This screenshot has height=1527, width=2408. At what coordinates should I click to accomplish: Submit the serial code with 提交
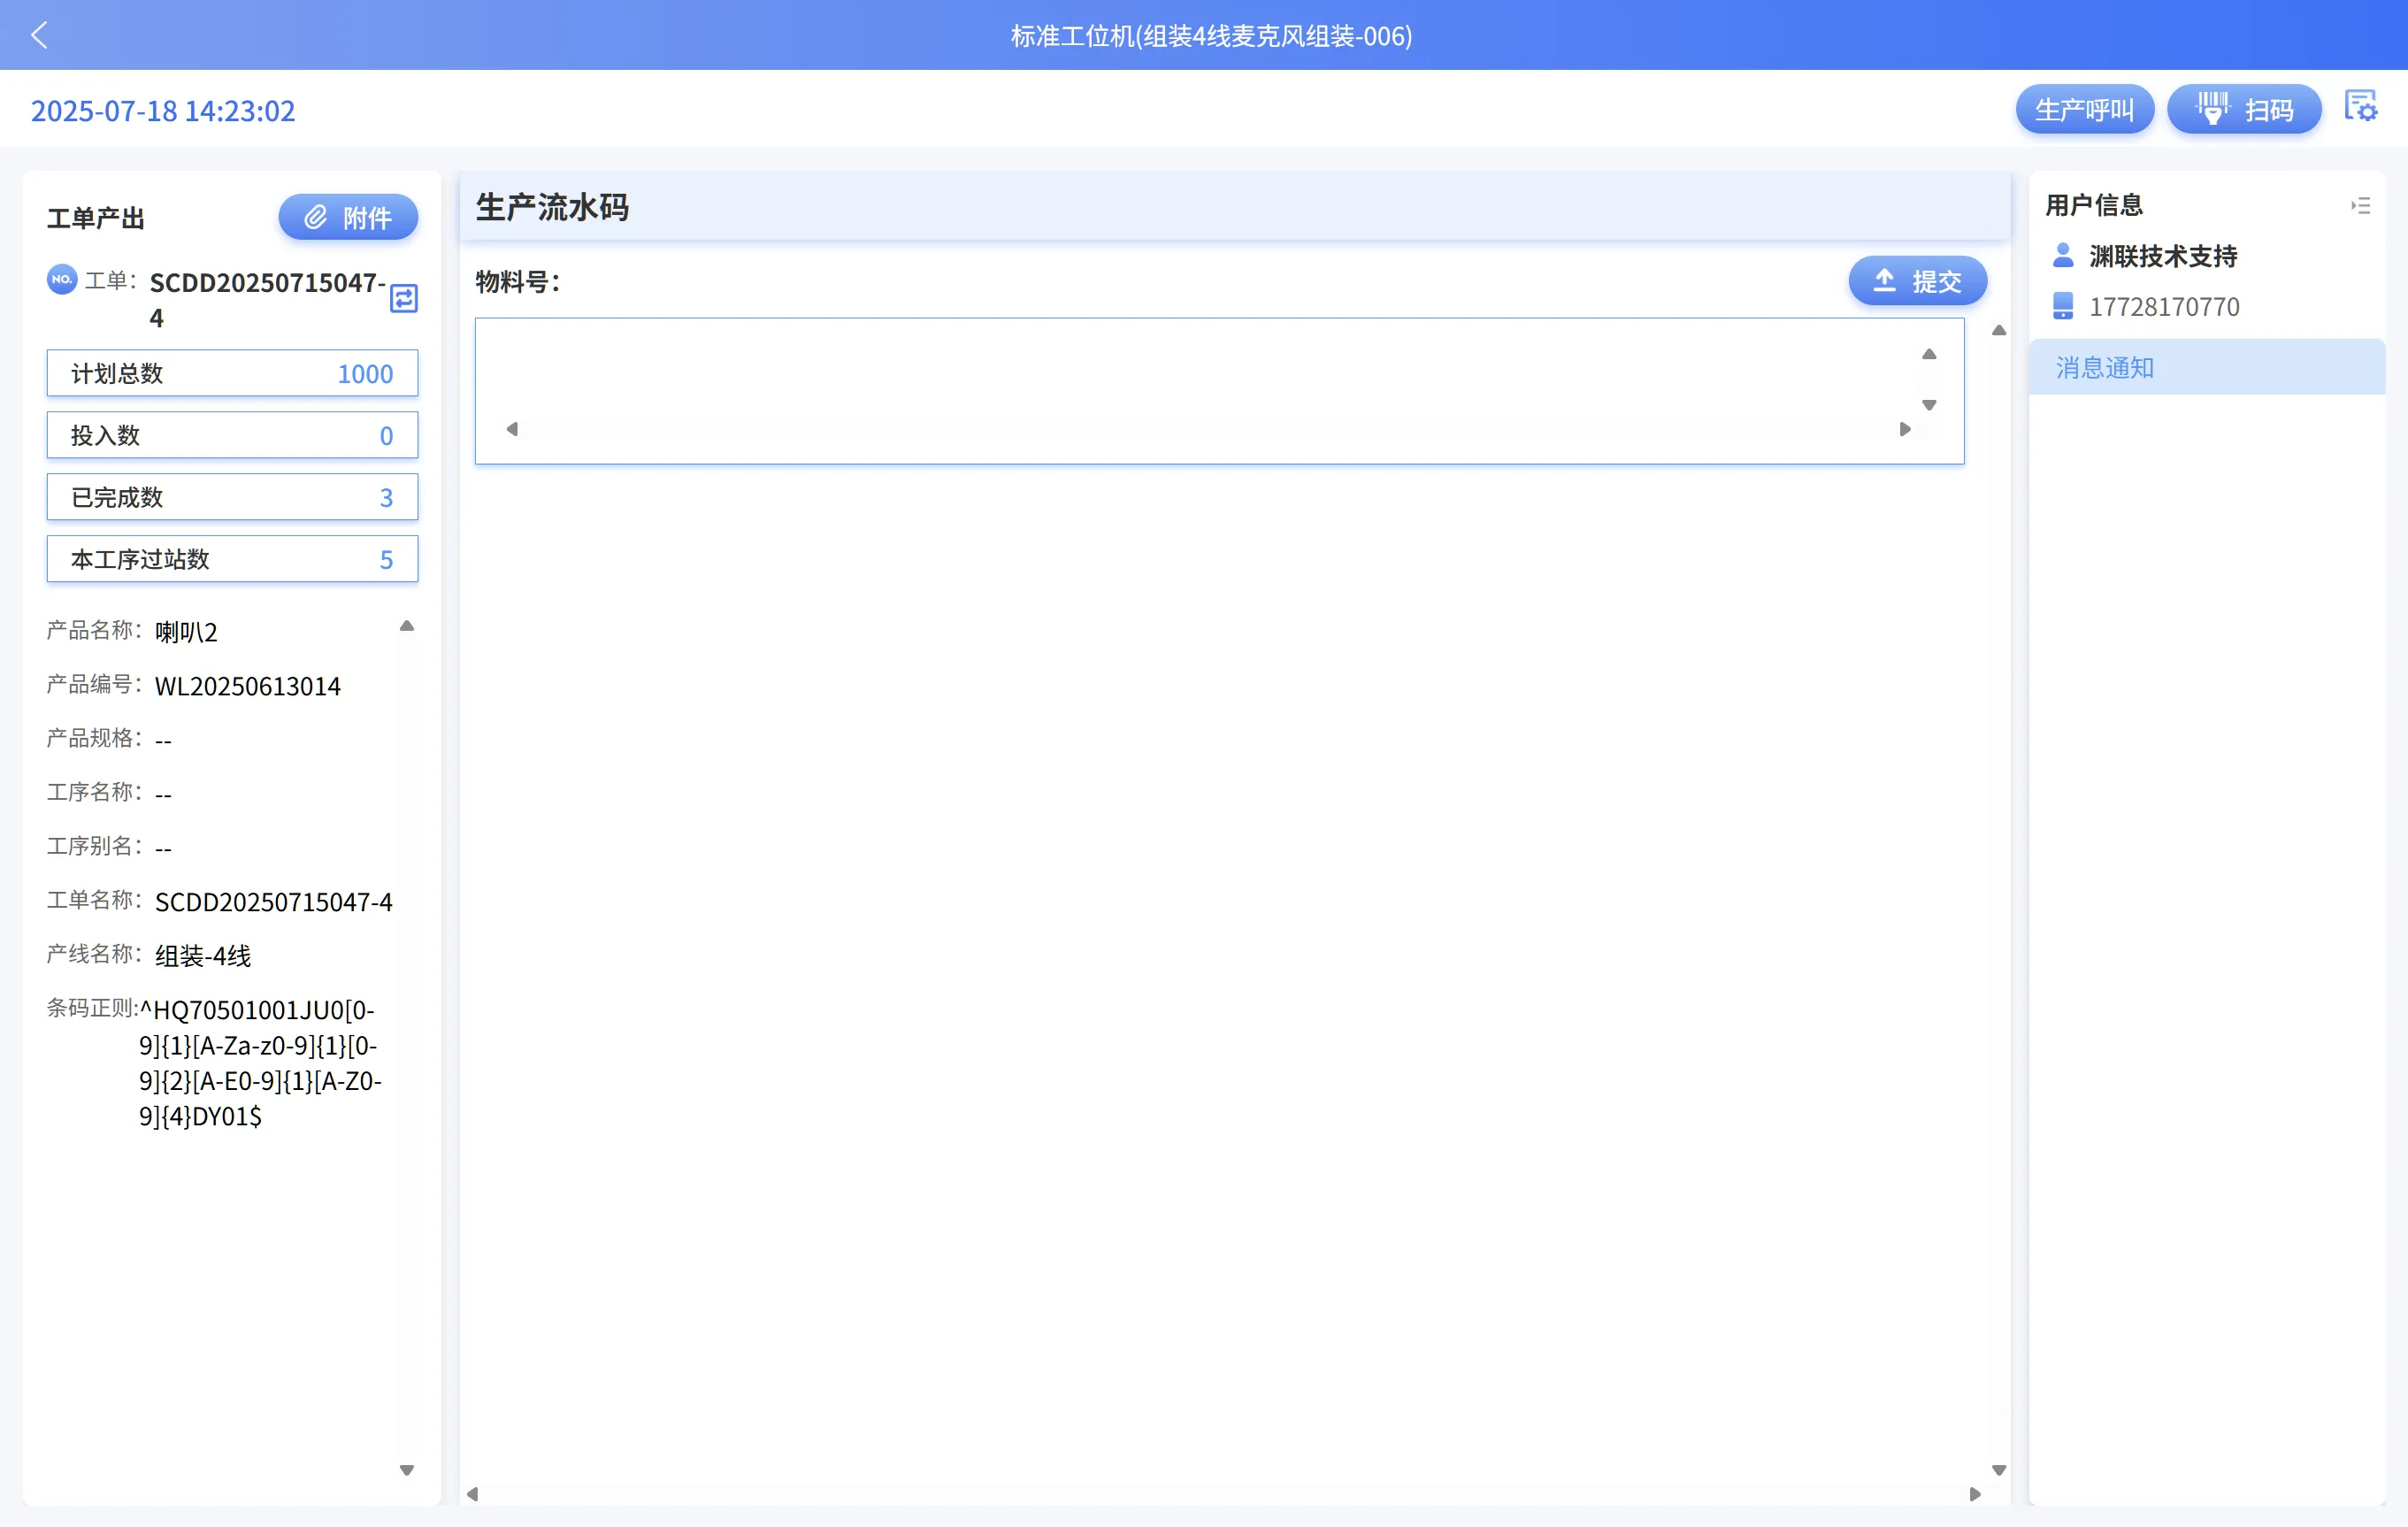[1917, 281]
